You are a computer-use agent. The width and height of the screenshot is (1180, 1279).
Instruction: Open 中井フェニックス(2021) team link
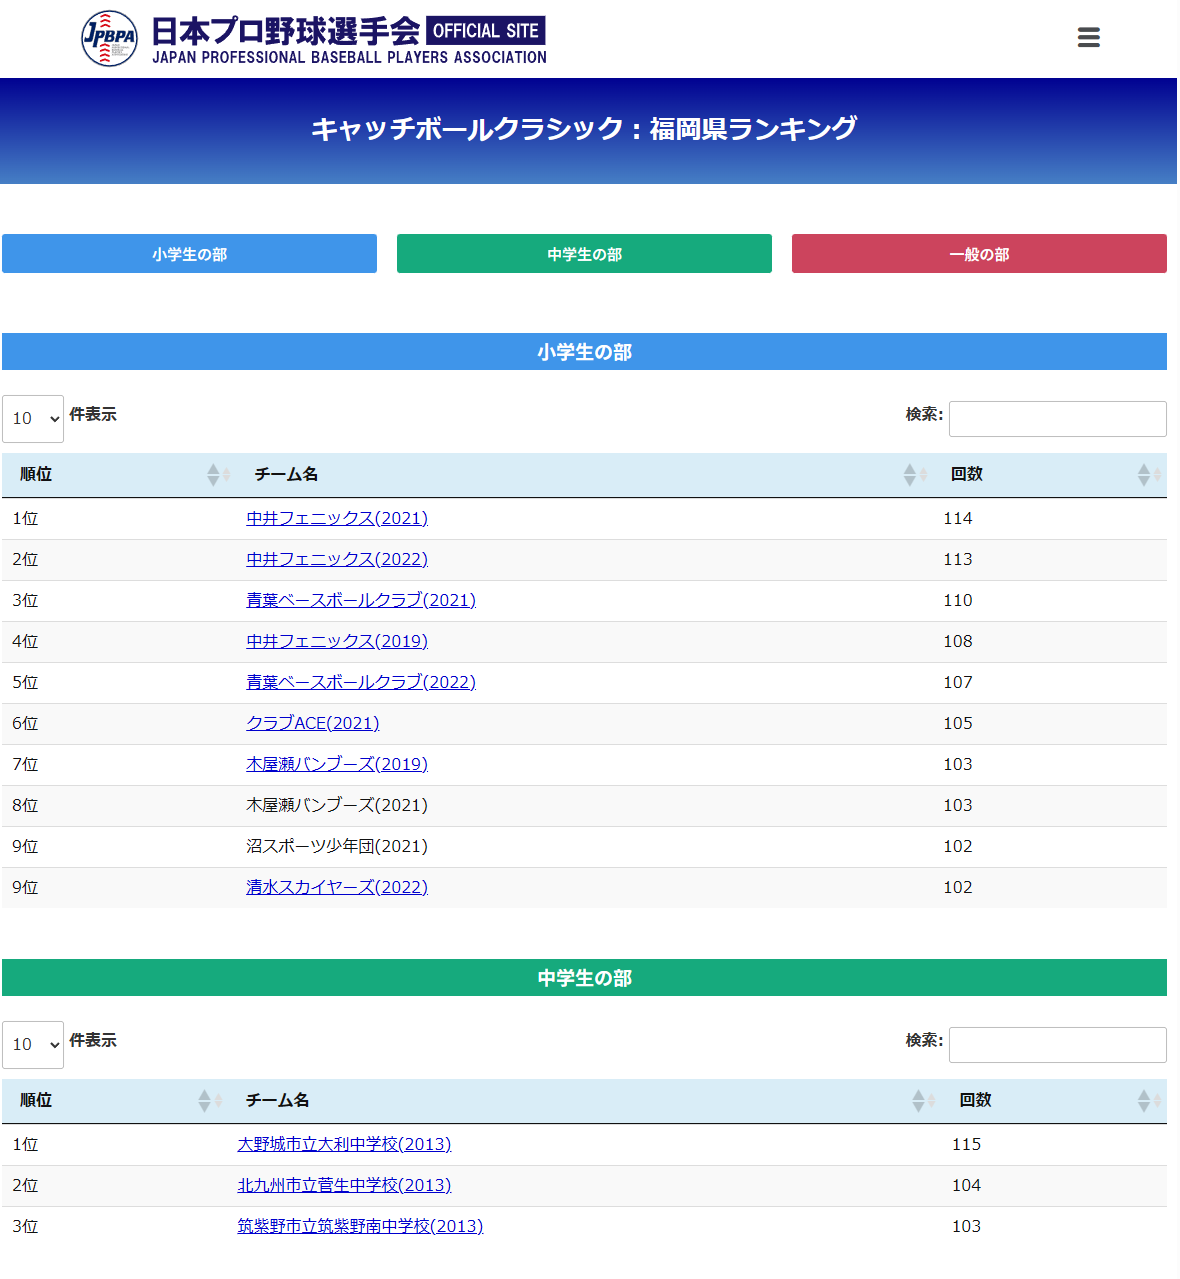coord(337,519)
